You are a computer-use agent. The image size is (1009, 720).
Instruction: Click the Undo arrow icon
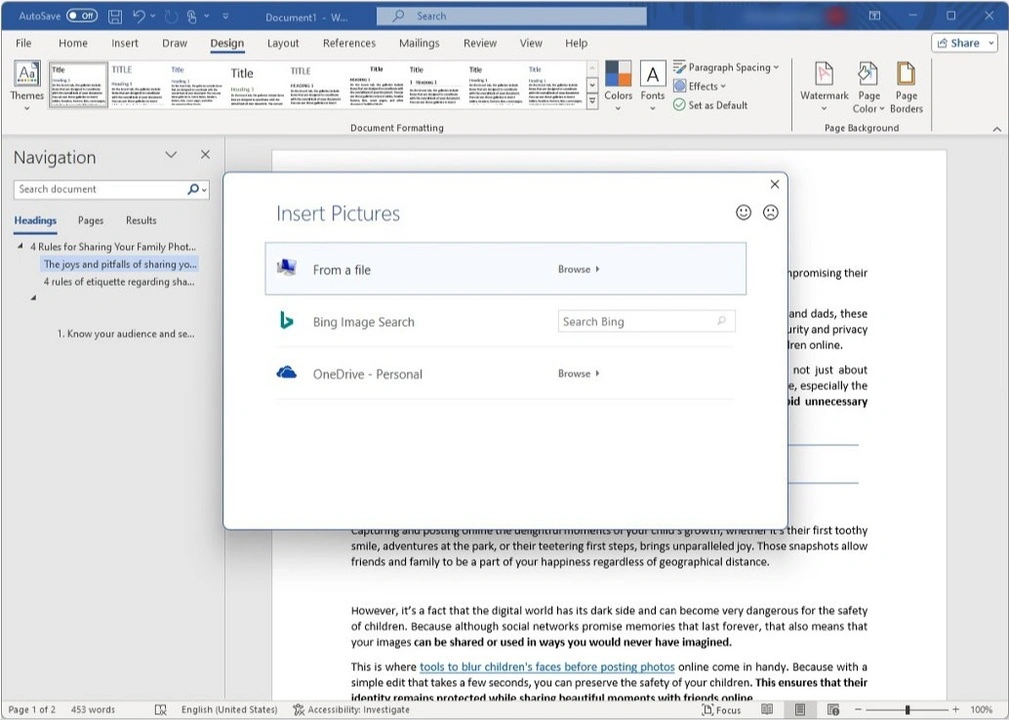139,16
